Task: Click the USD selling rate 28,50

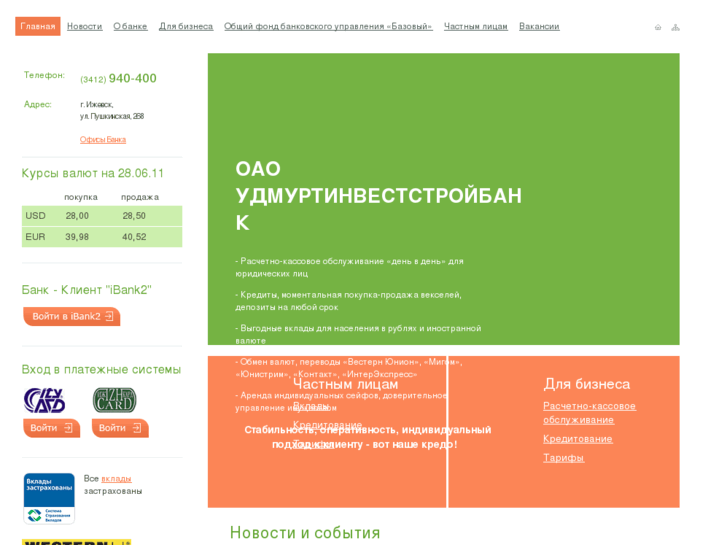Action: [x=134, y=216]
